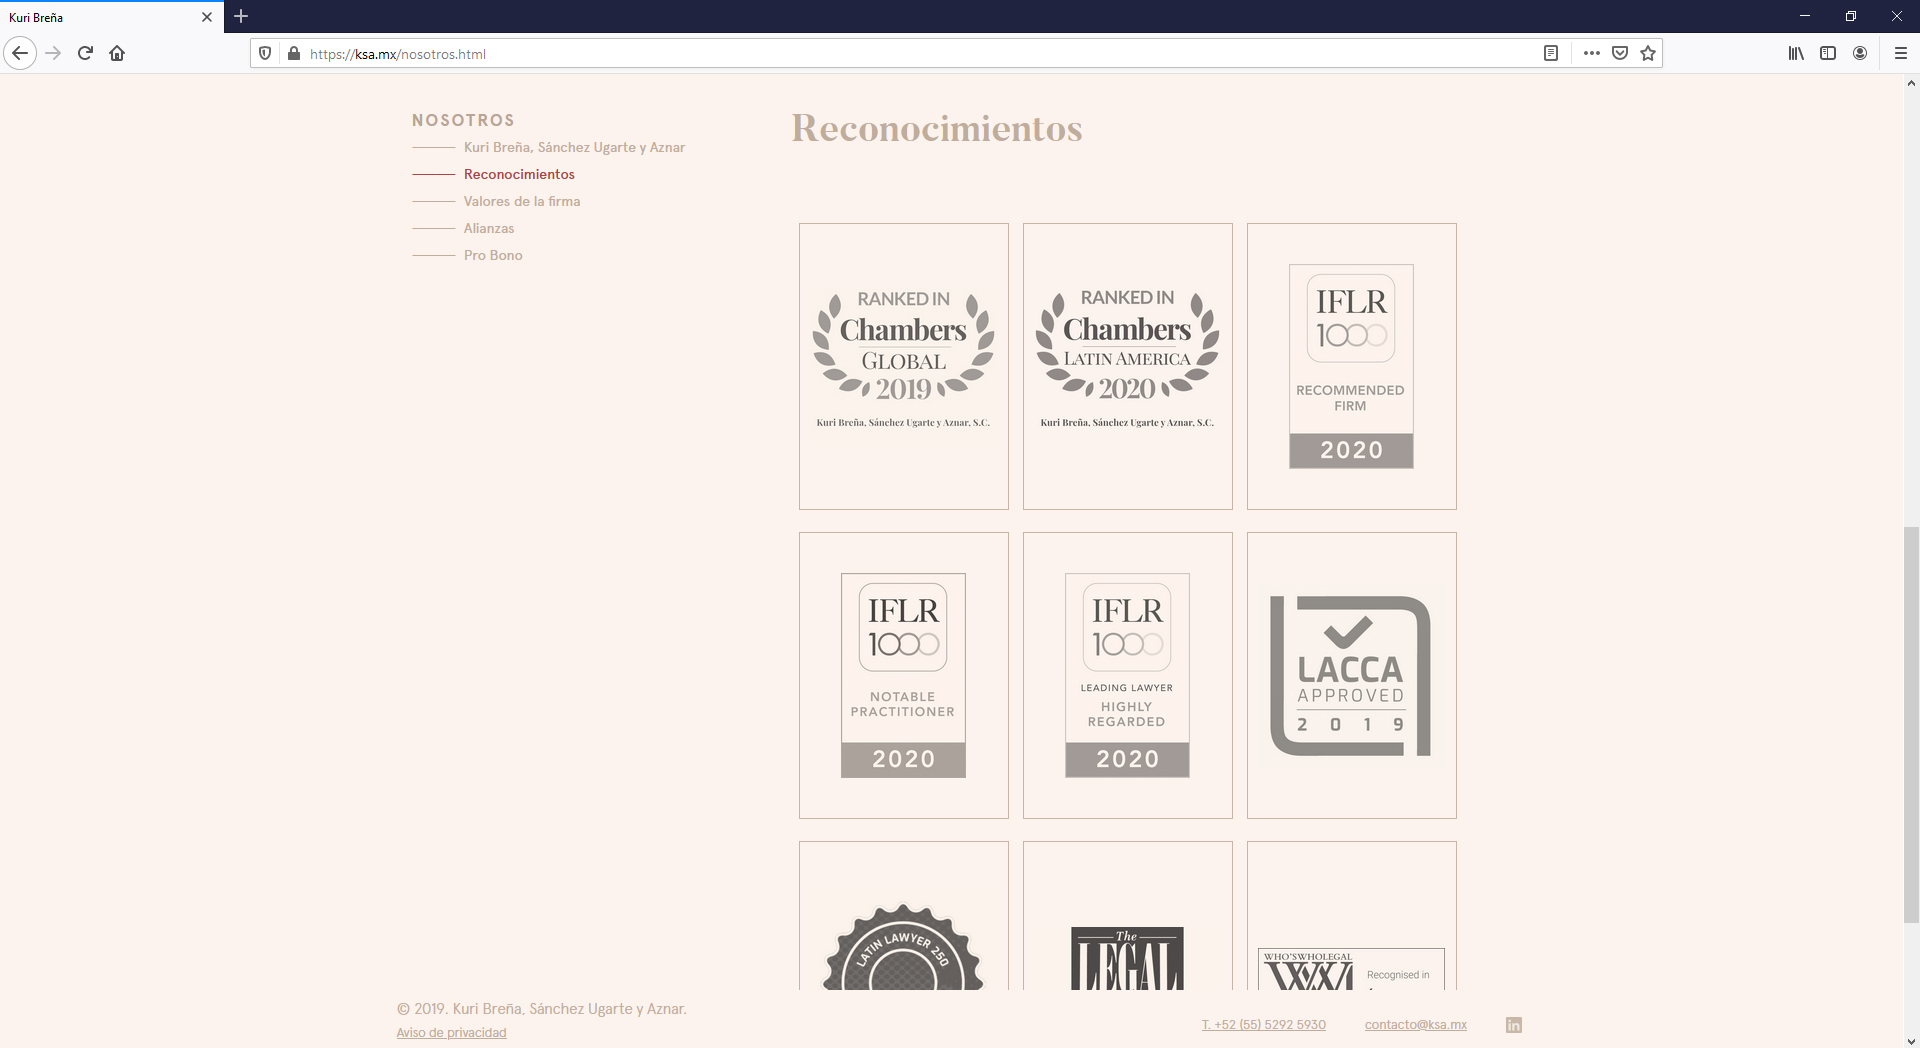Open tracking protection shield info

pyautogui.click(x=265, y=53)
